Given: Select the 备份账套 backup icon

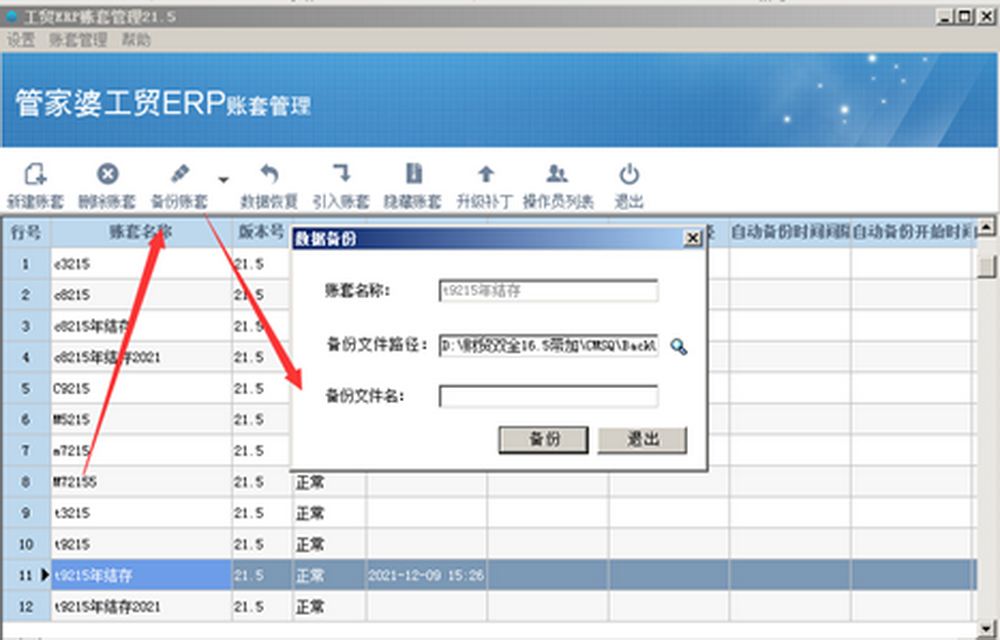Looking at the screenshot, I should tap(180, 174).
